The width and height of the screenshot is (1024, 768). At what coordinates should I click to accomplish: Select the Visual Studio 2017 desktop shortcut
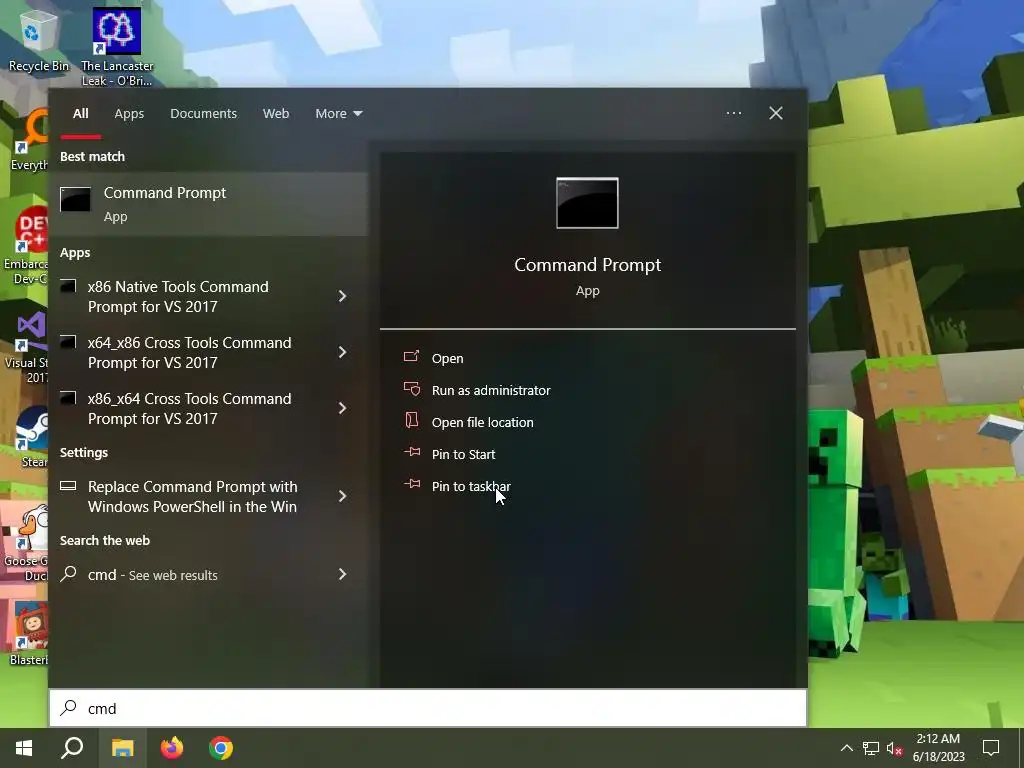(x=29, y=348)
